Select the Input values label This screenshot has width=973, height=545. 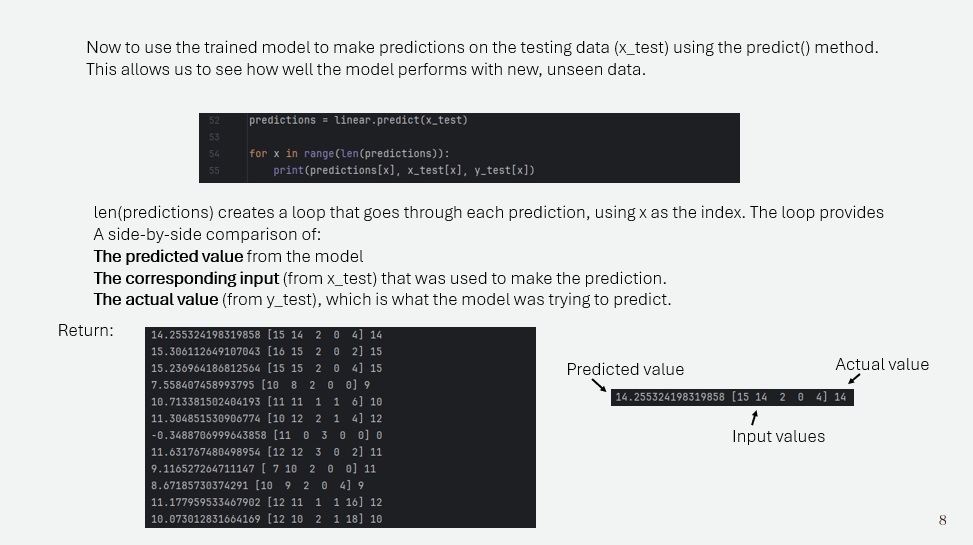click(778, 436)
